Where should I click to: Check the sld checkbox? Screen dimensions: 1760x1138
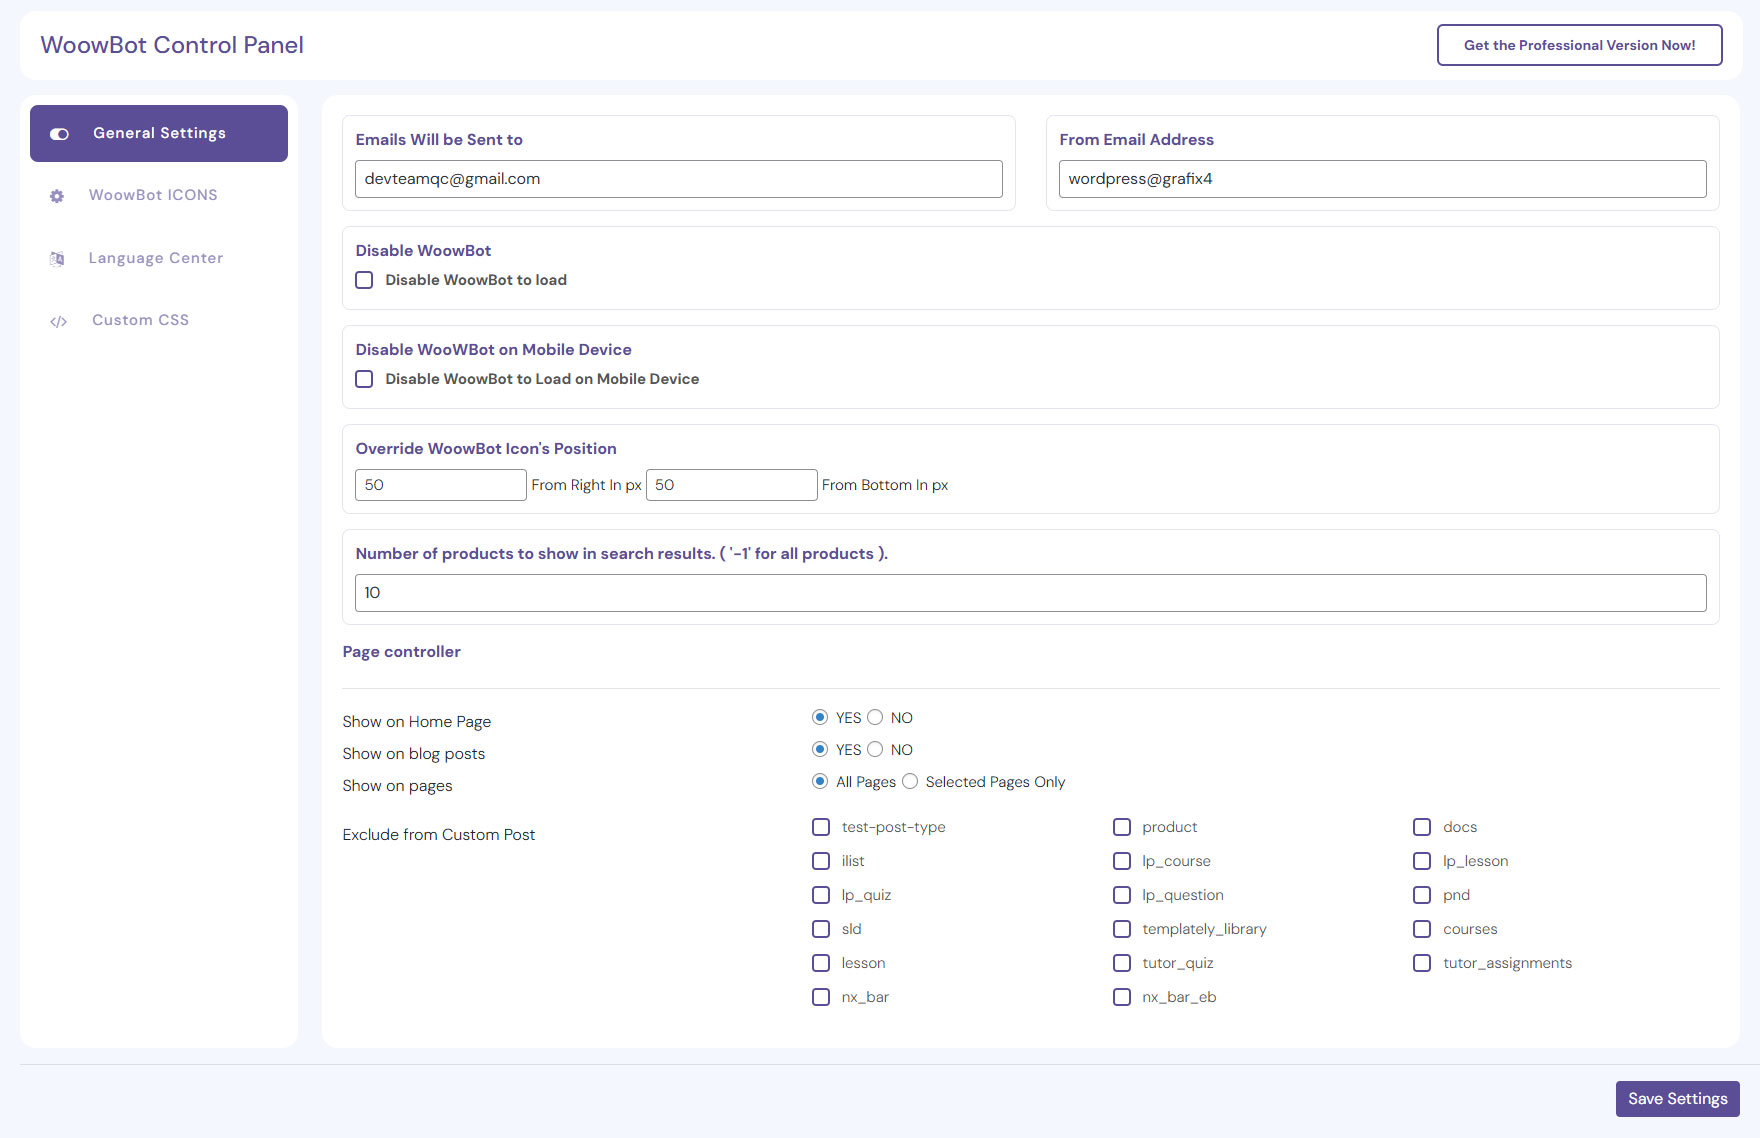pyautogui.click(x=821, y=929)
